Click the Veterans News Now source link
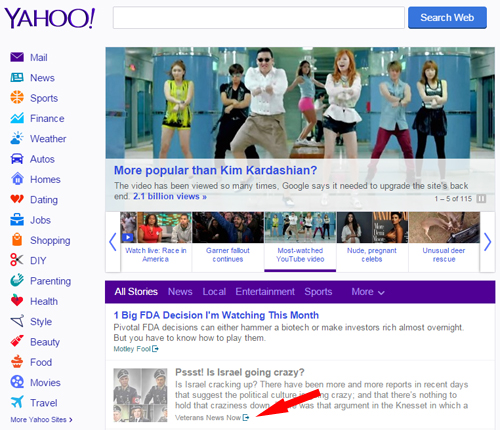500x430 pixels. (208, 418)
